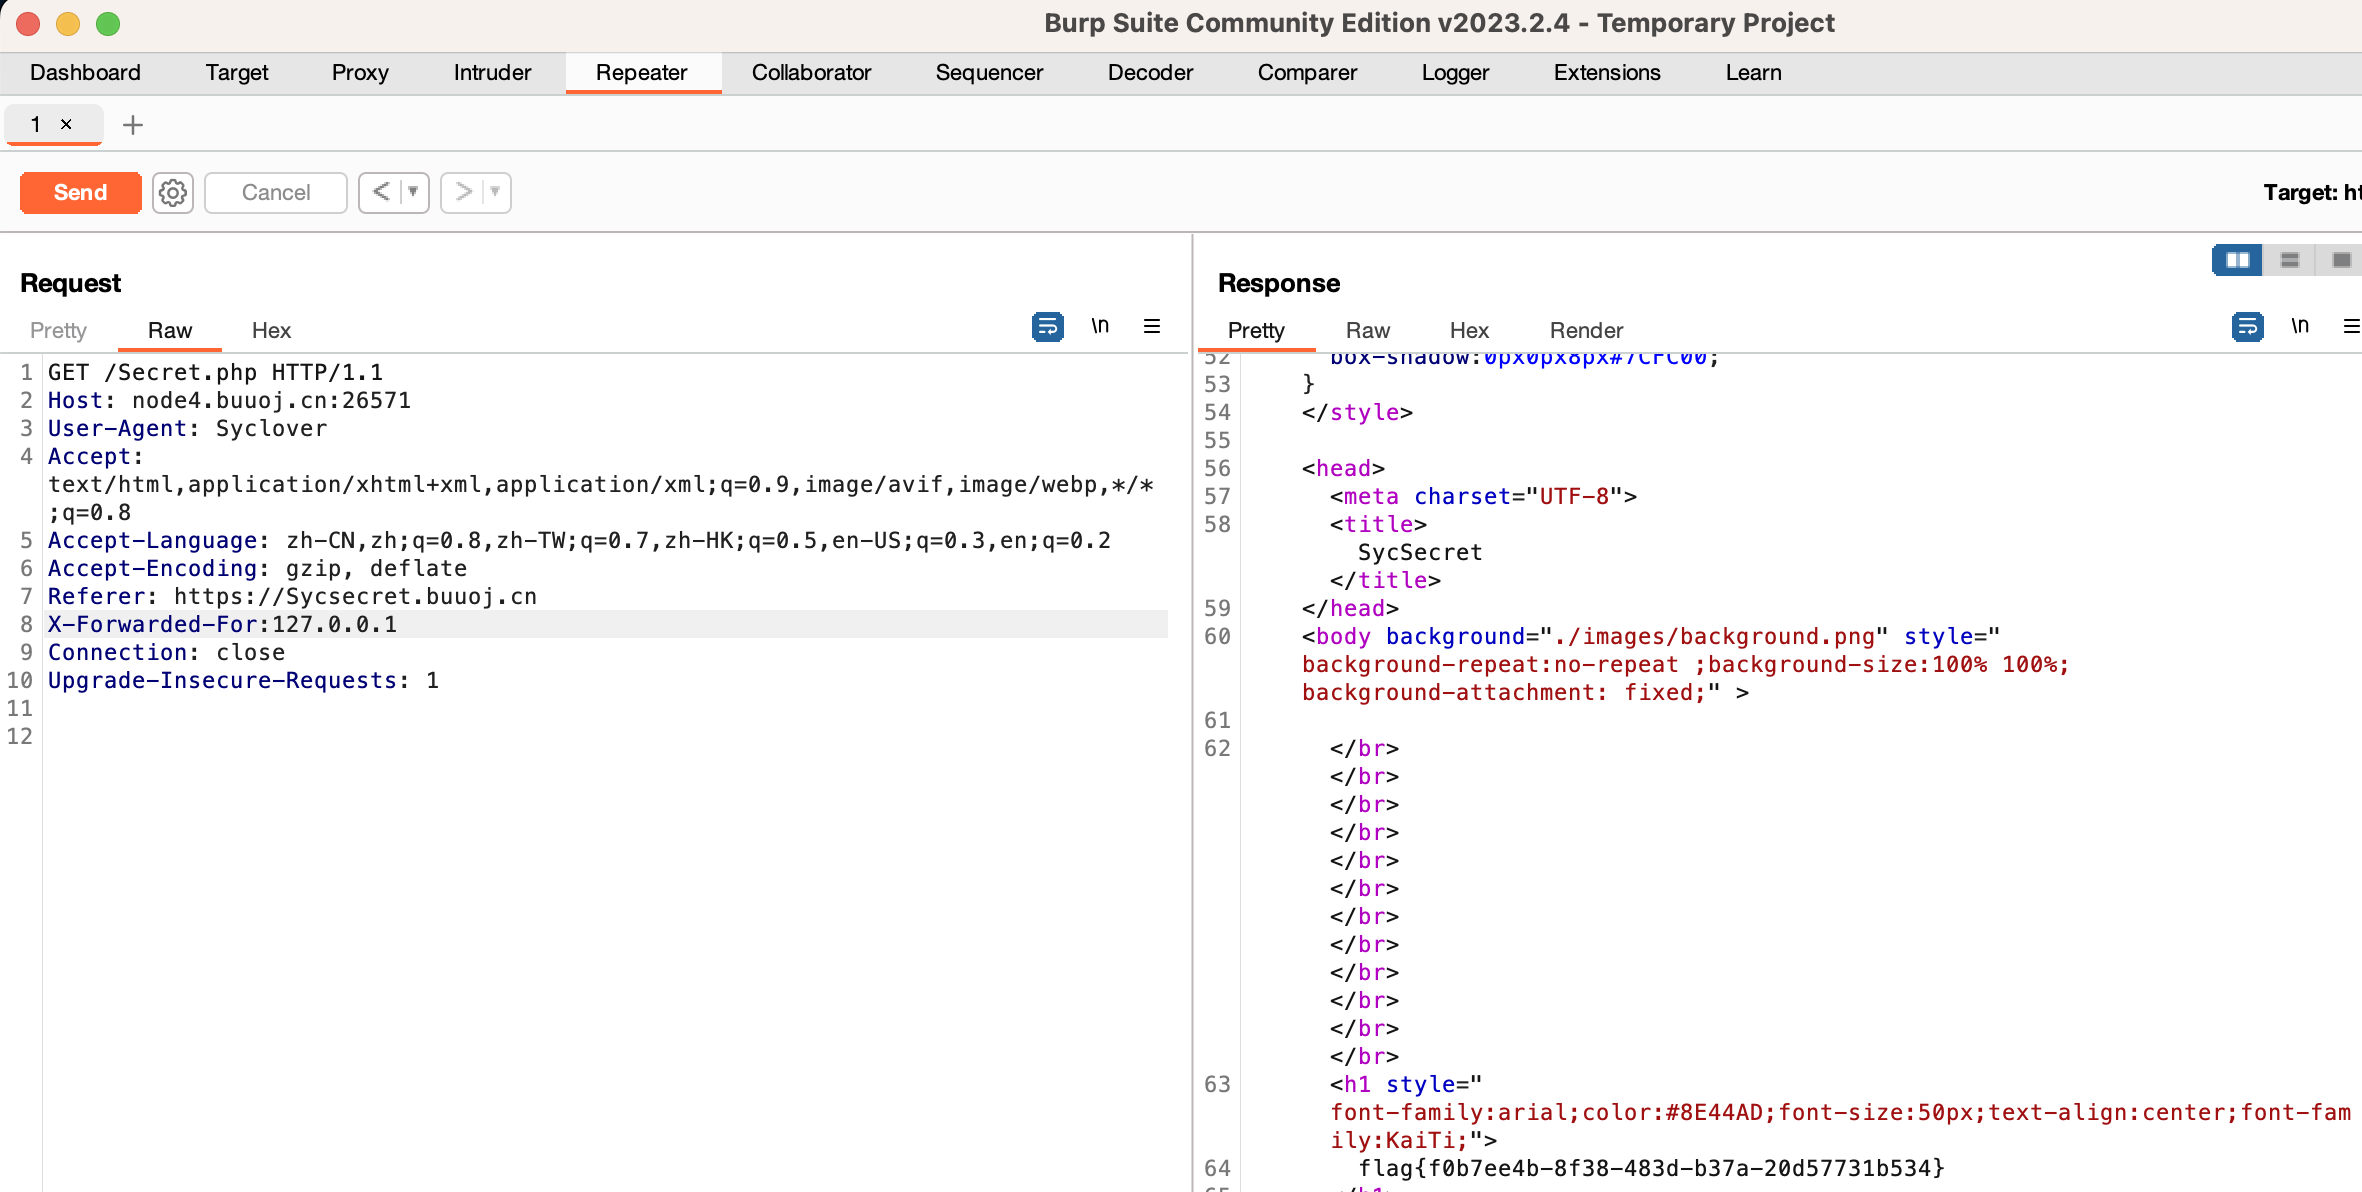Viewport: 2362px width, 1192px height.
Task: Open Repeater settings gear icon
Action: (x=173, y=192)
